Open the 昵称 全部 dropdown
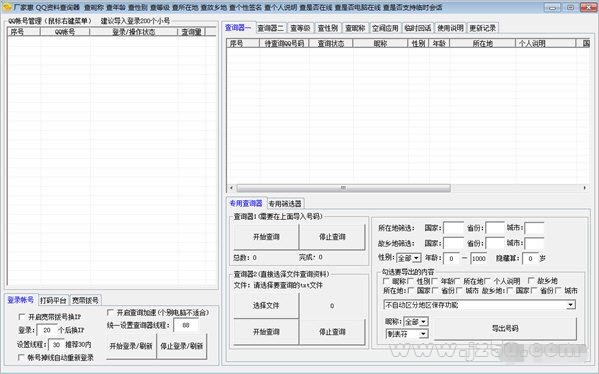 pyautogui.click(x=416, y=322)
